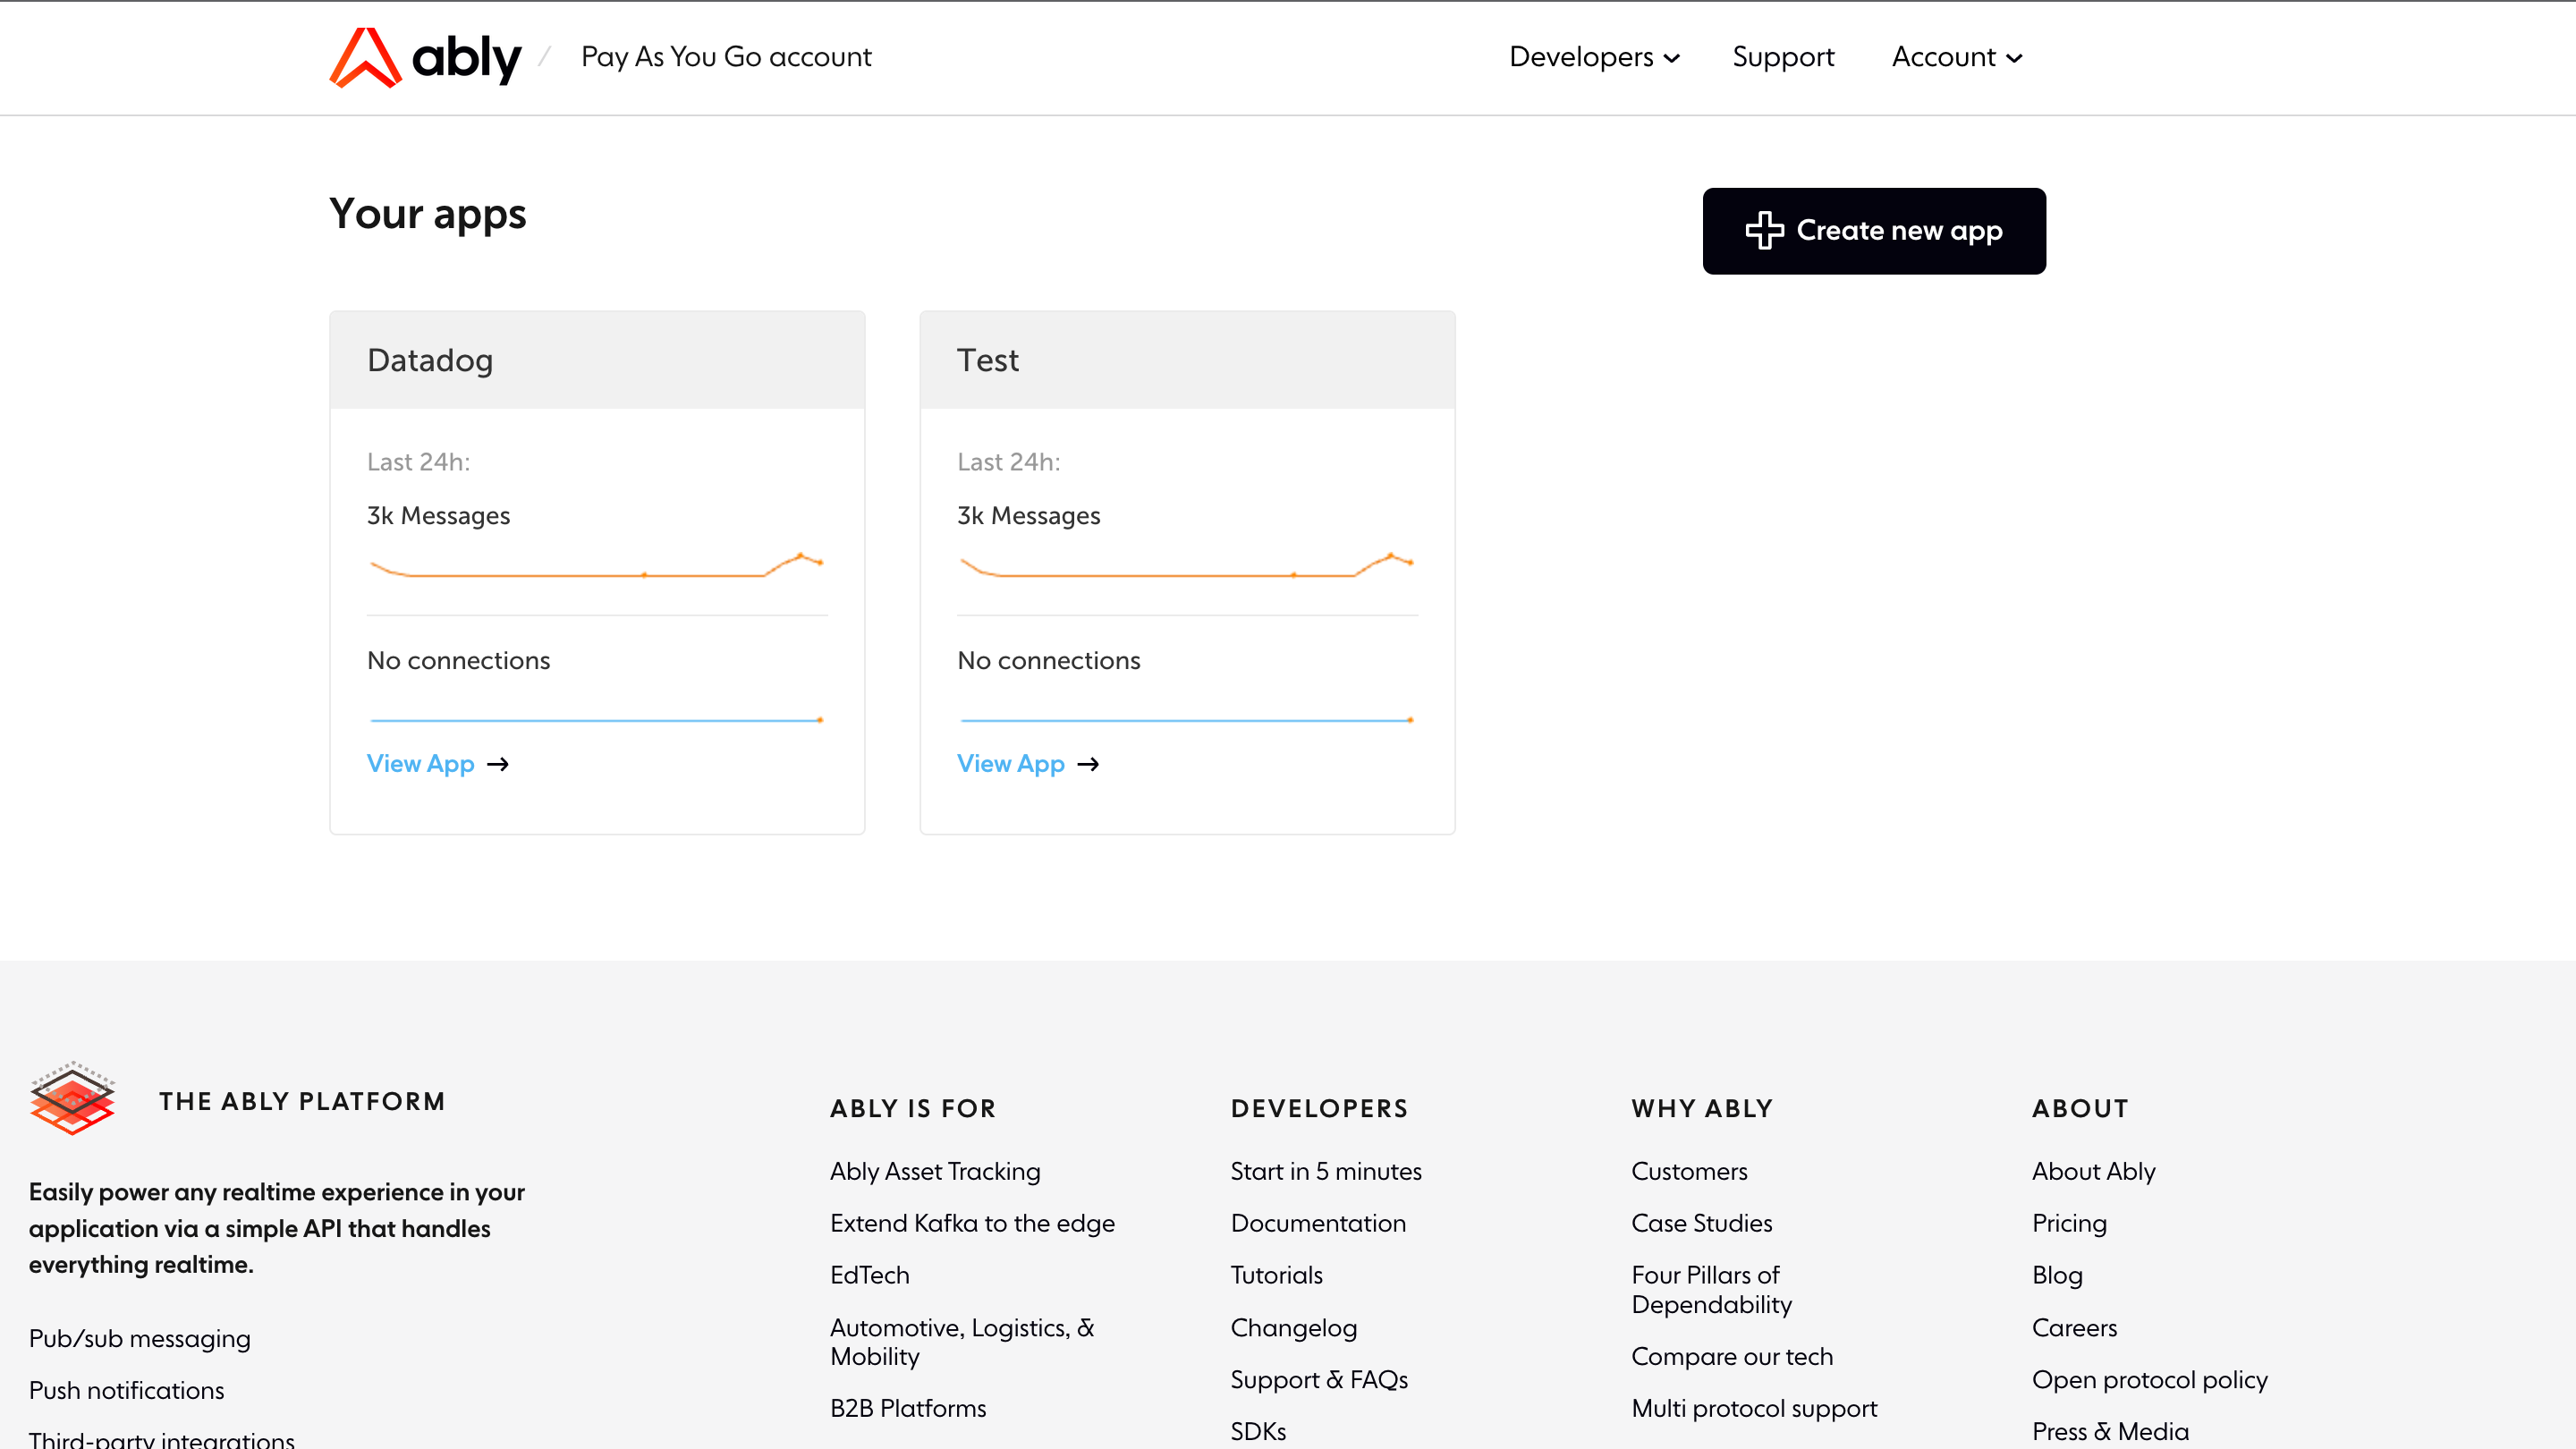Click No connections in the Test card
Viewport: 2576px width, 1449px height.
coord(1049,661)
